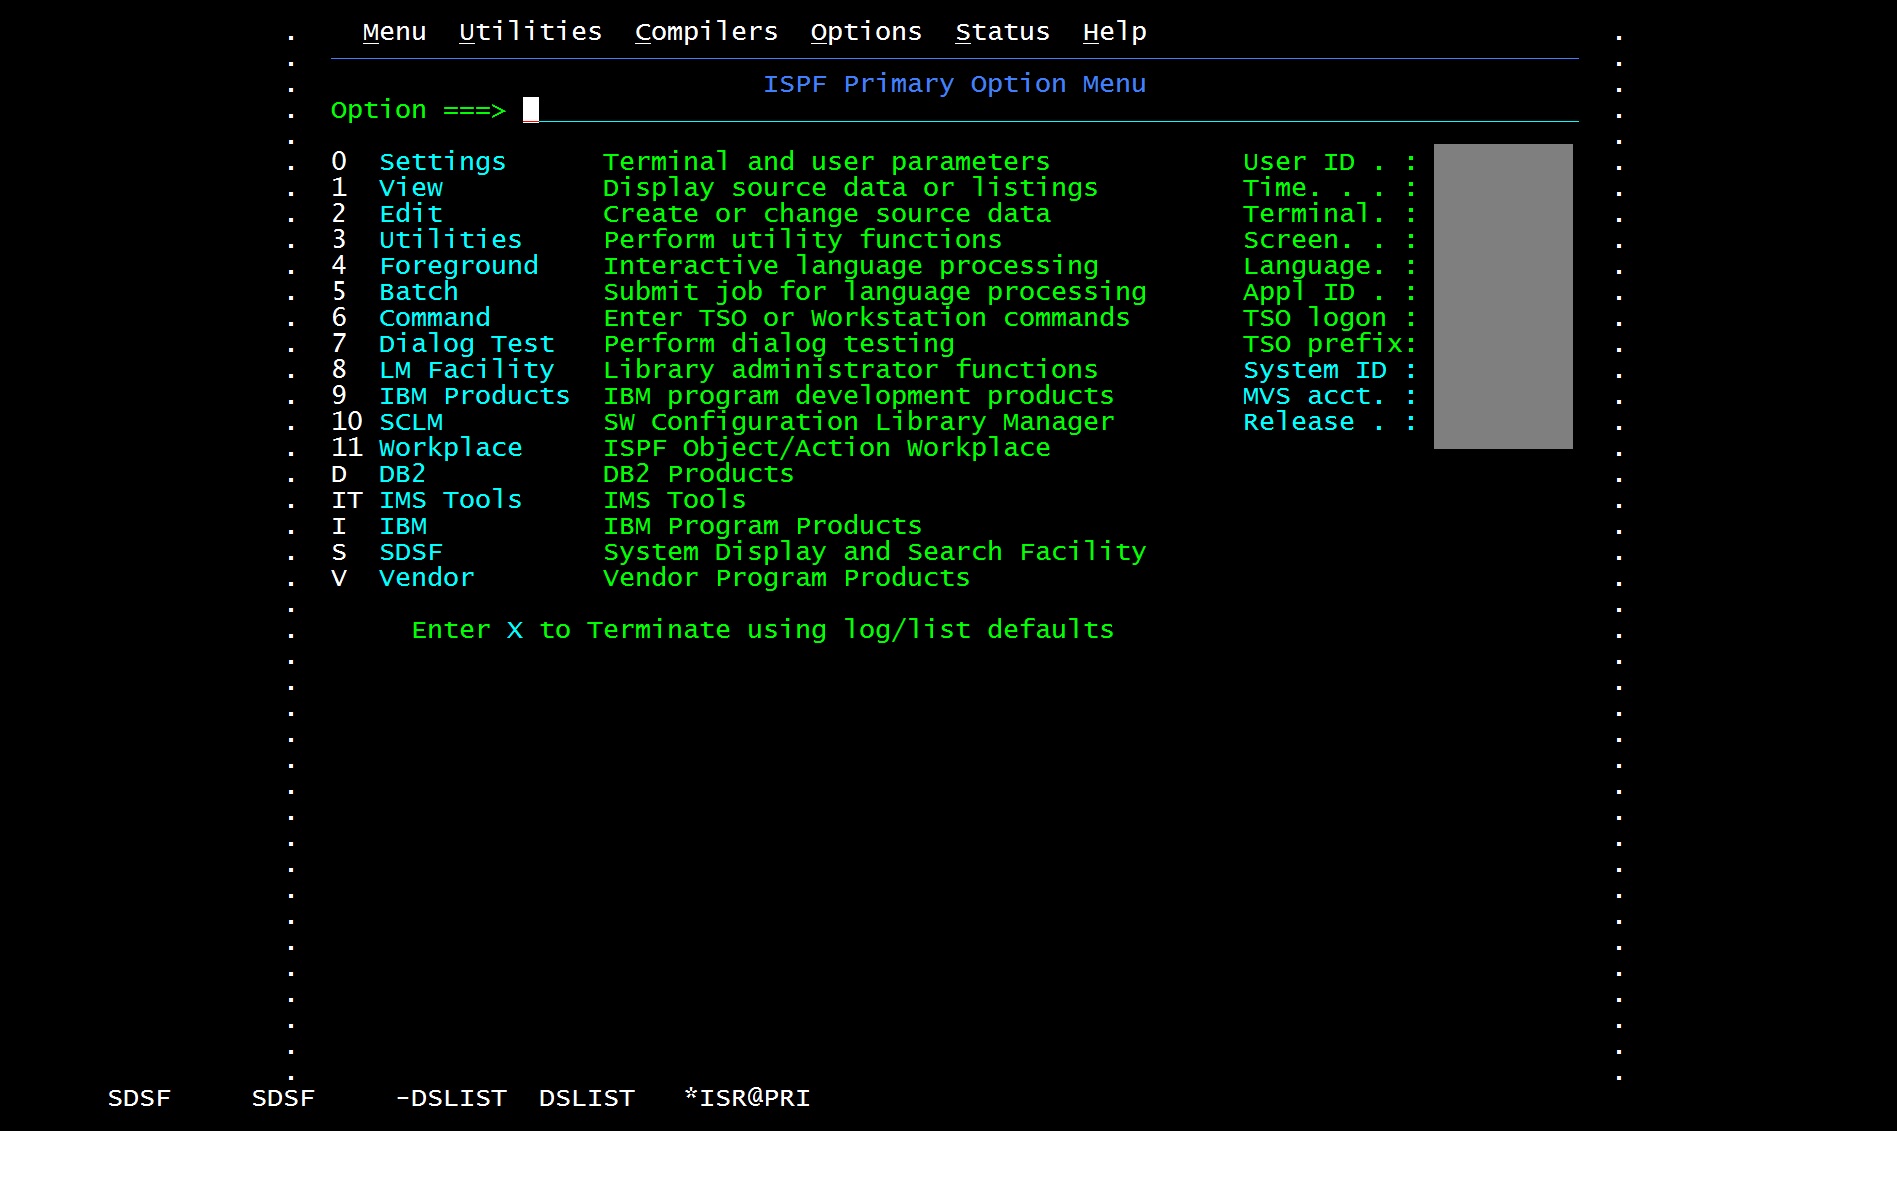Screen dimensions: 1897x1200
Task: Select option 5 Batch
Action: coord(418,292)
